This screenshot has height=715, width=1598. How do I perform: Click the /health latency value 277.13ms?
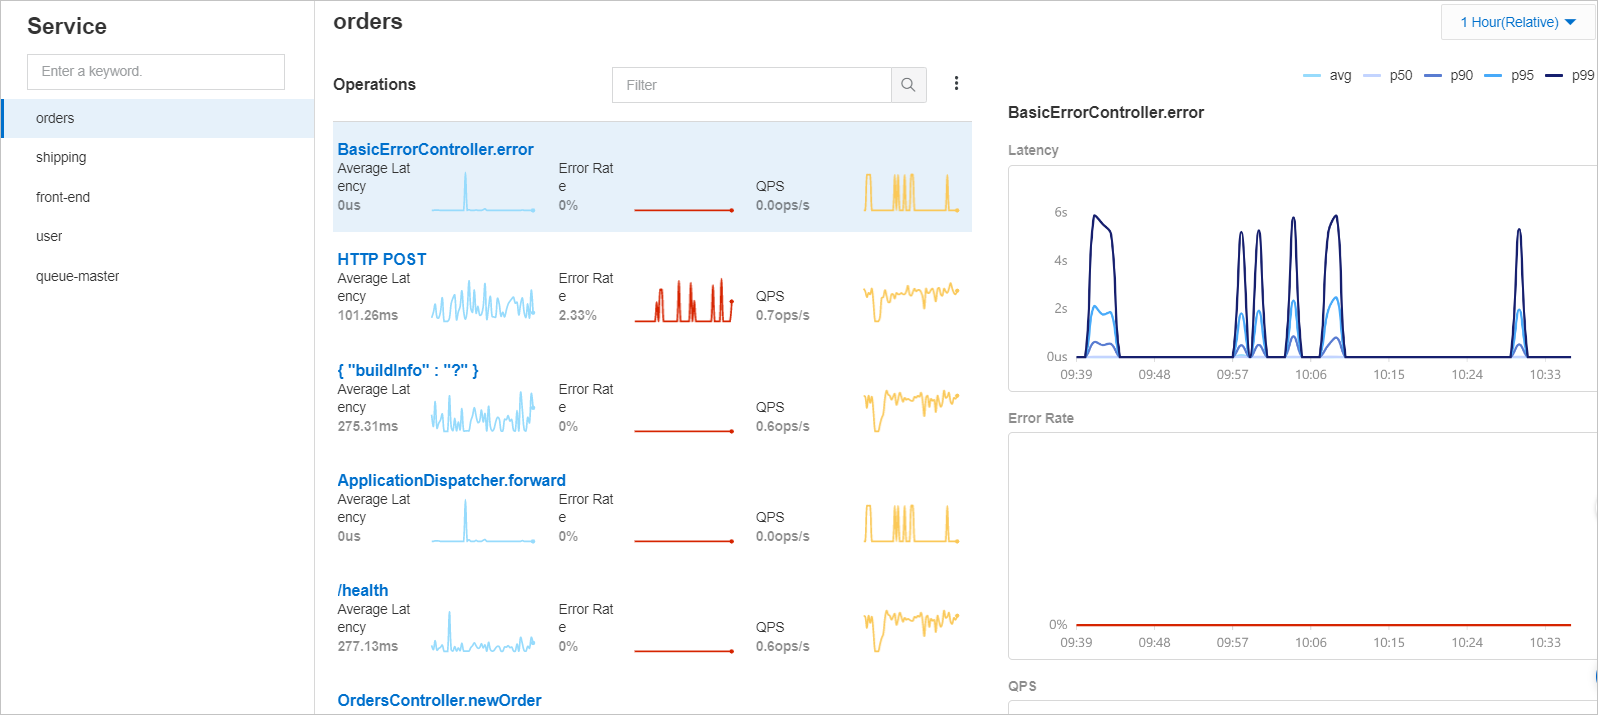(368, 646)
